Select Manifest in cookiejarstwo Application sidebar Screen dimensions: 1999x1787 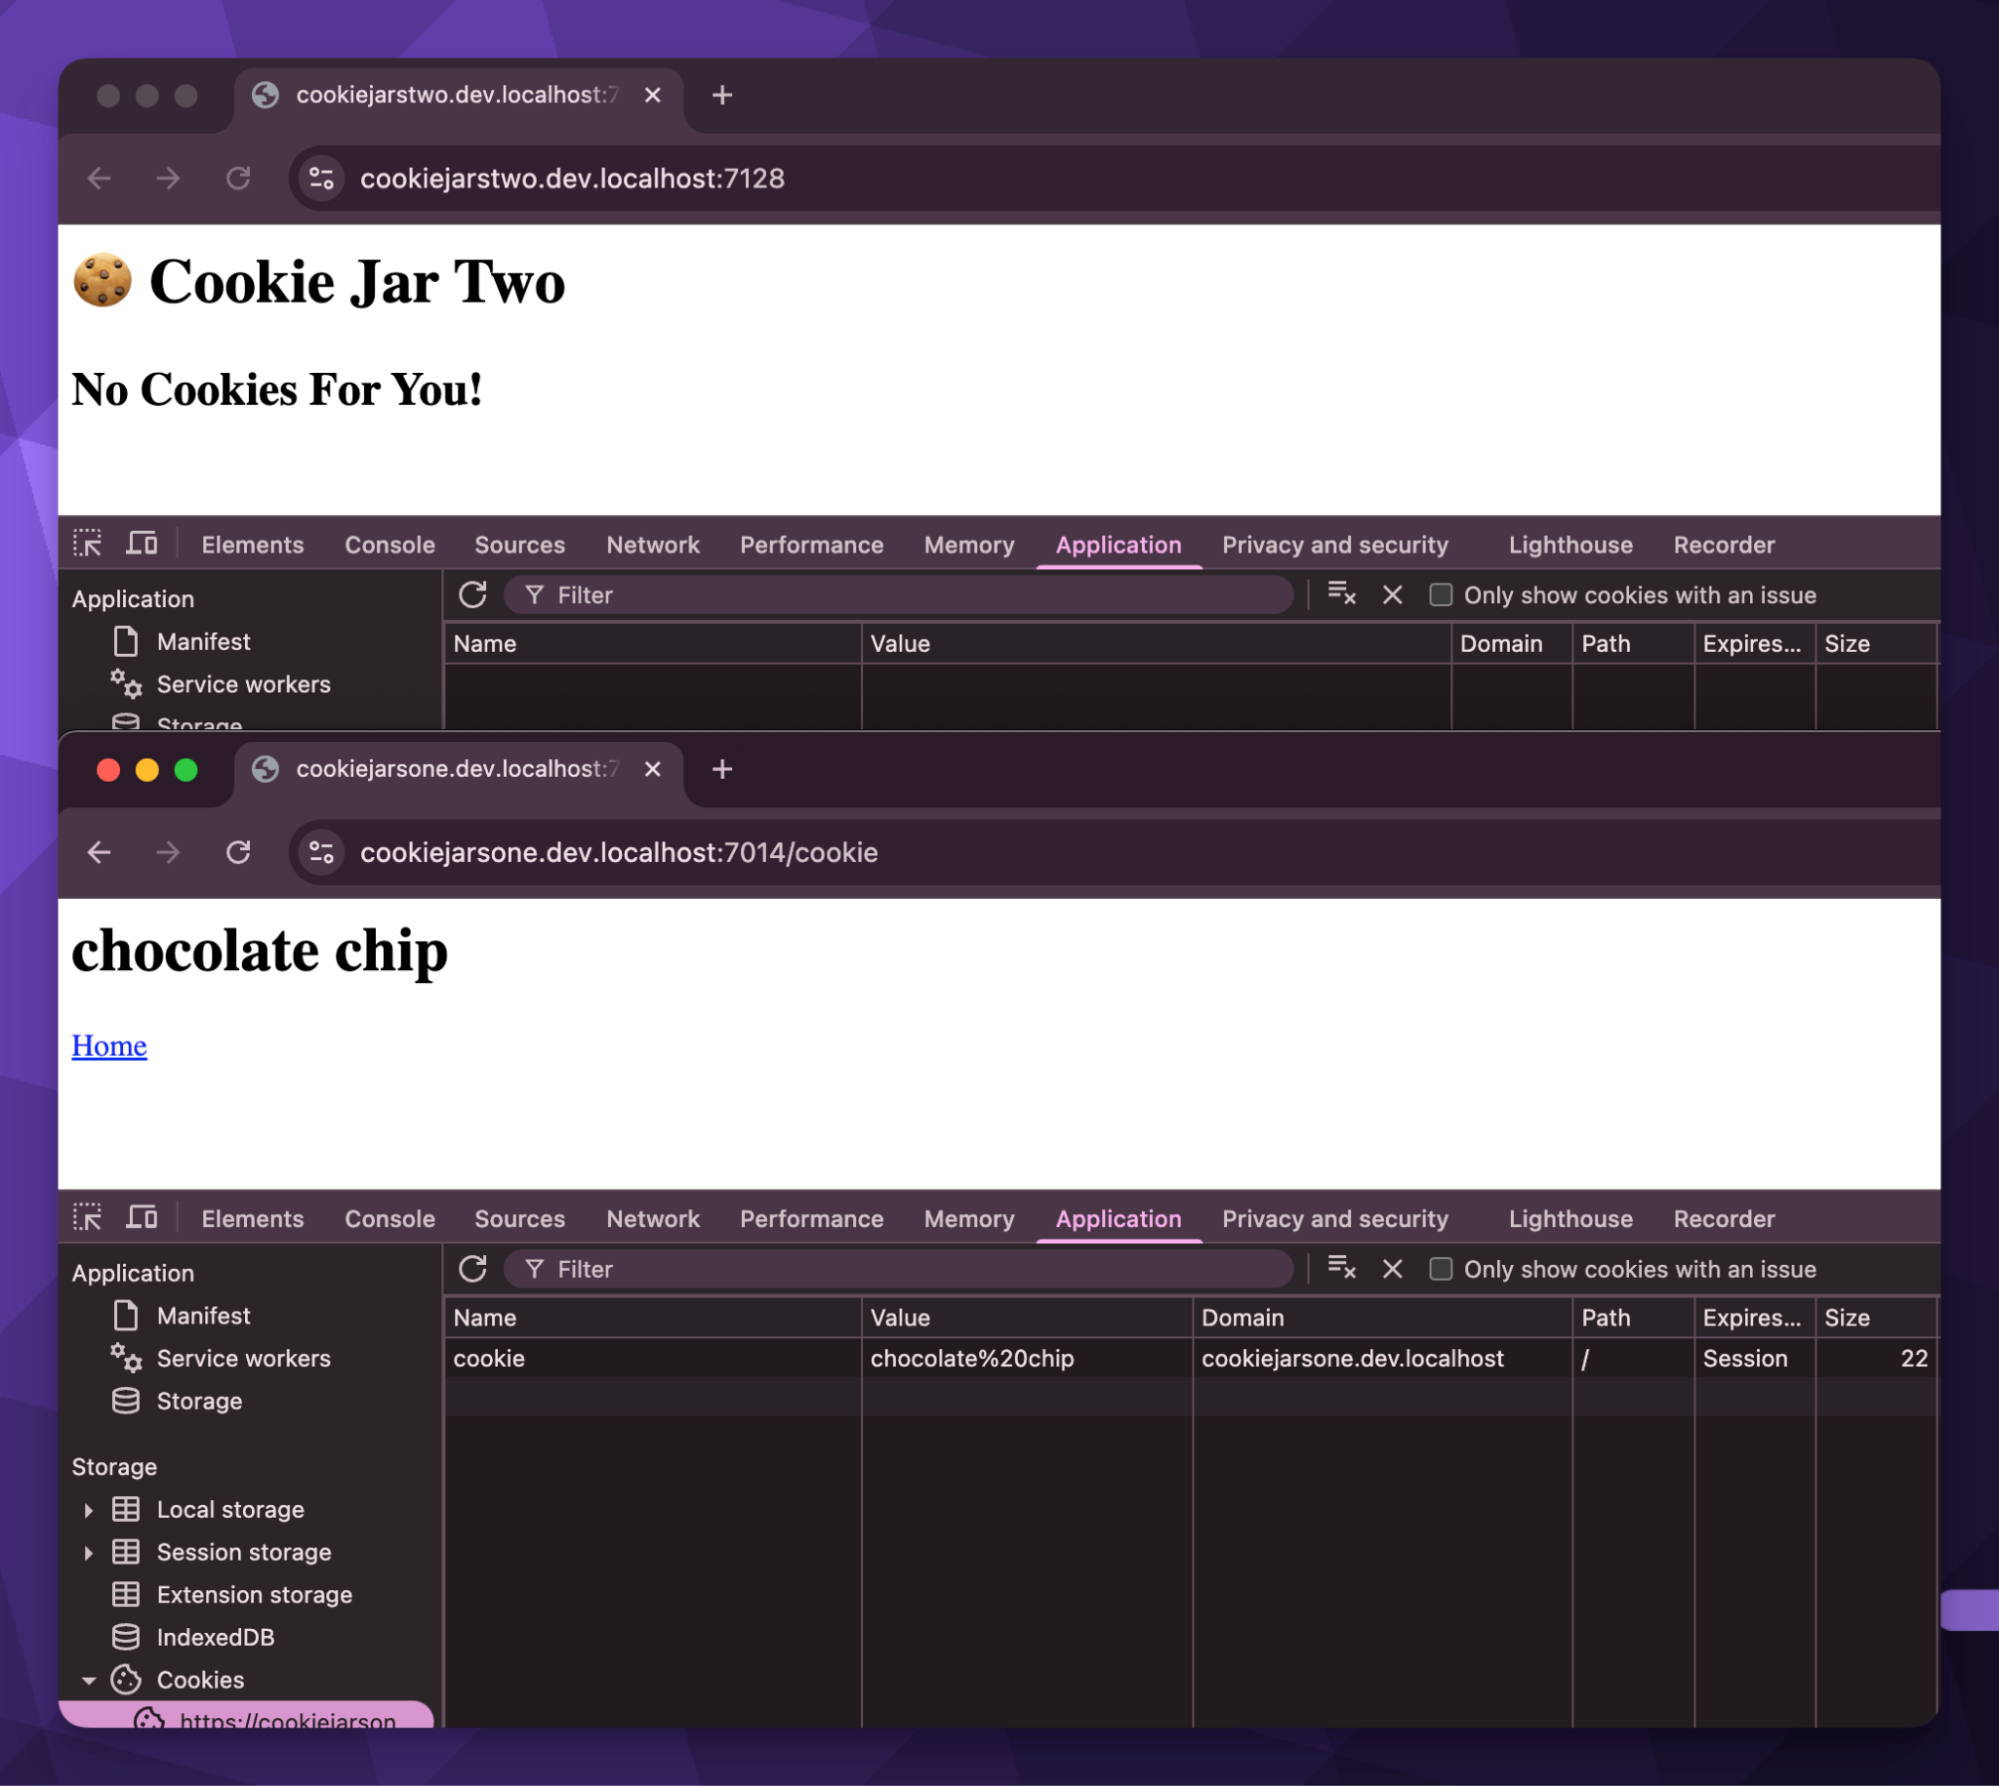[x=204, y=642]
